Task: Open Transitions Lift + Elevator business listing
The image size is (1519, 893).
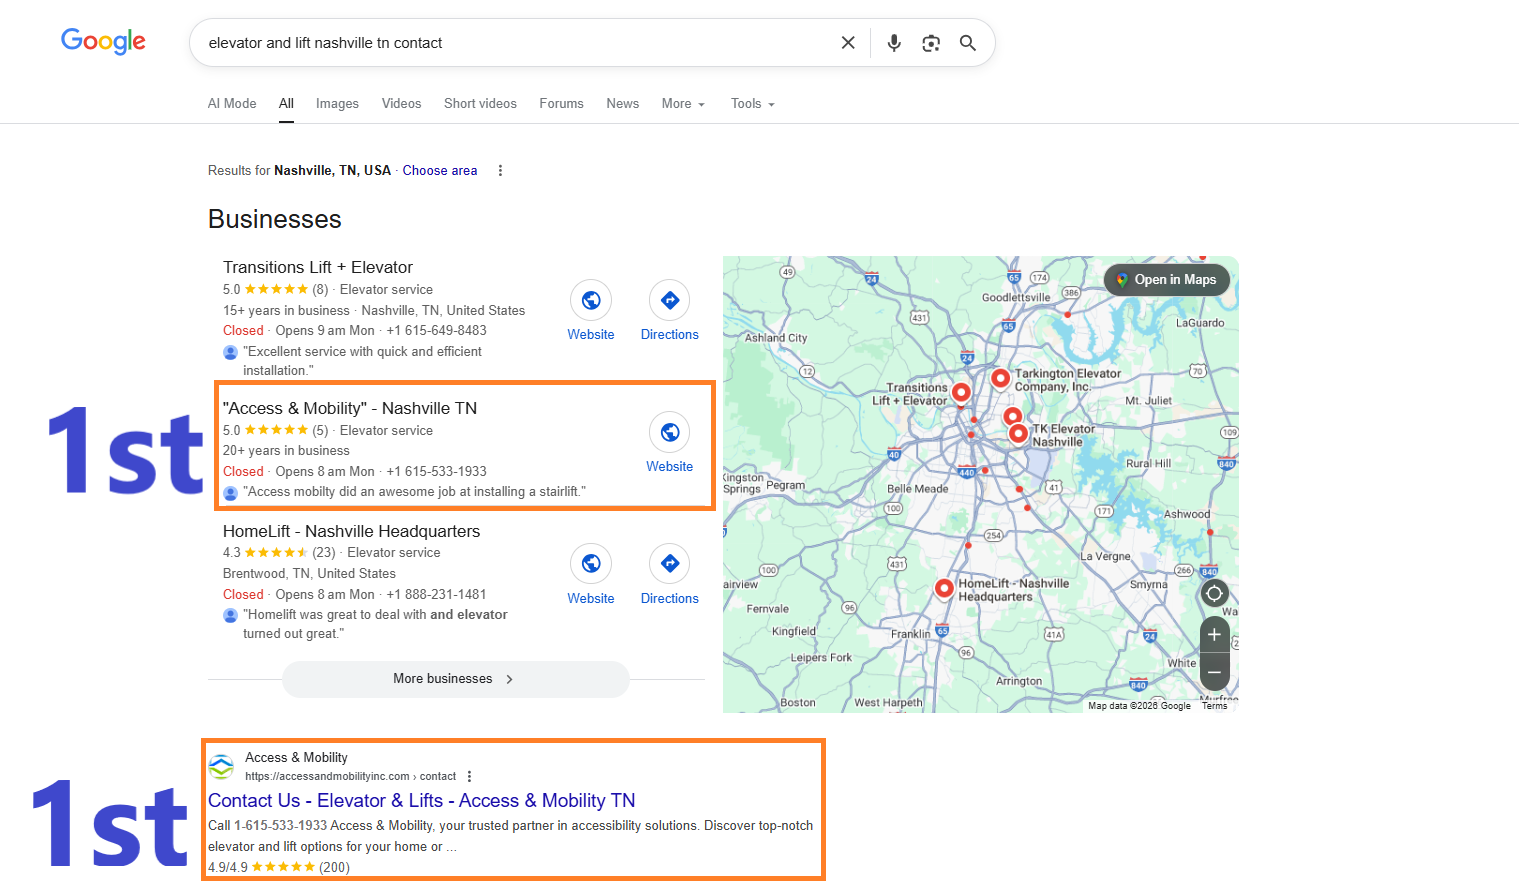Action: [318, 268]
